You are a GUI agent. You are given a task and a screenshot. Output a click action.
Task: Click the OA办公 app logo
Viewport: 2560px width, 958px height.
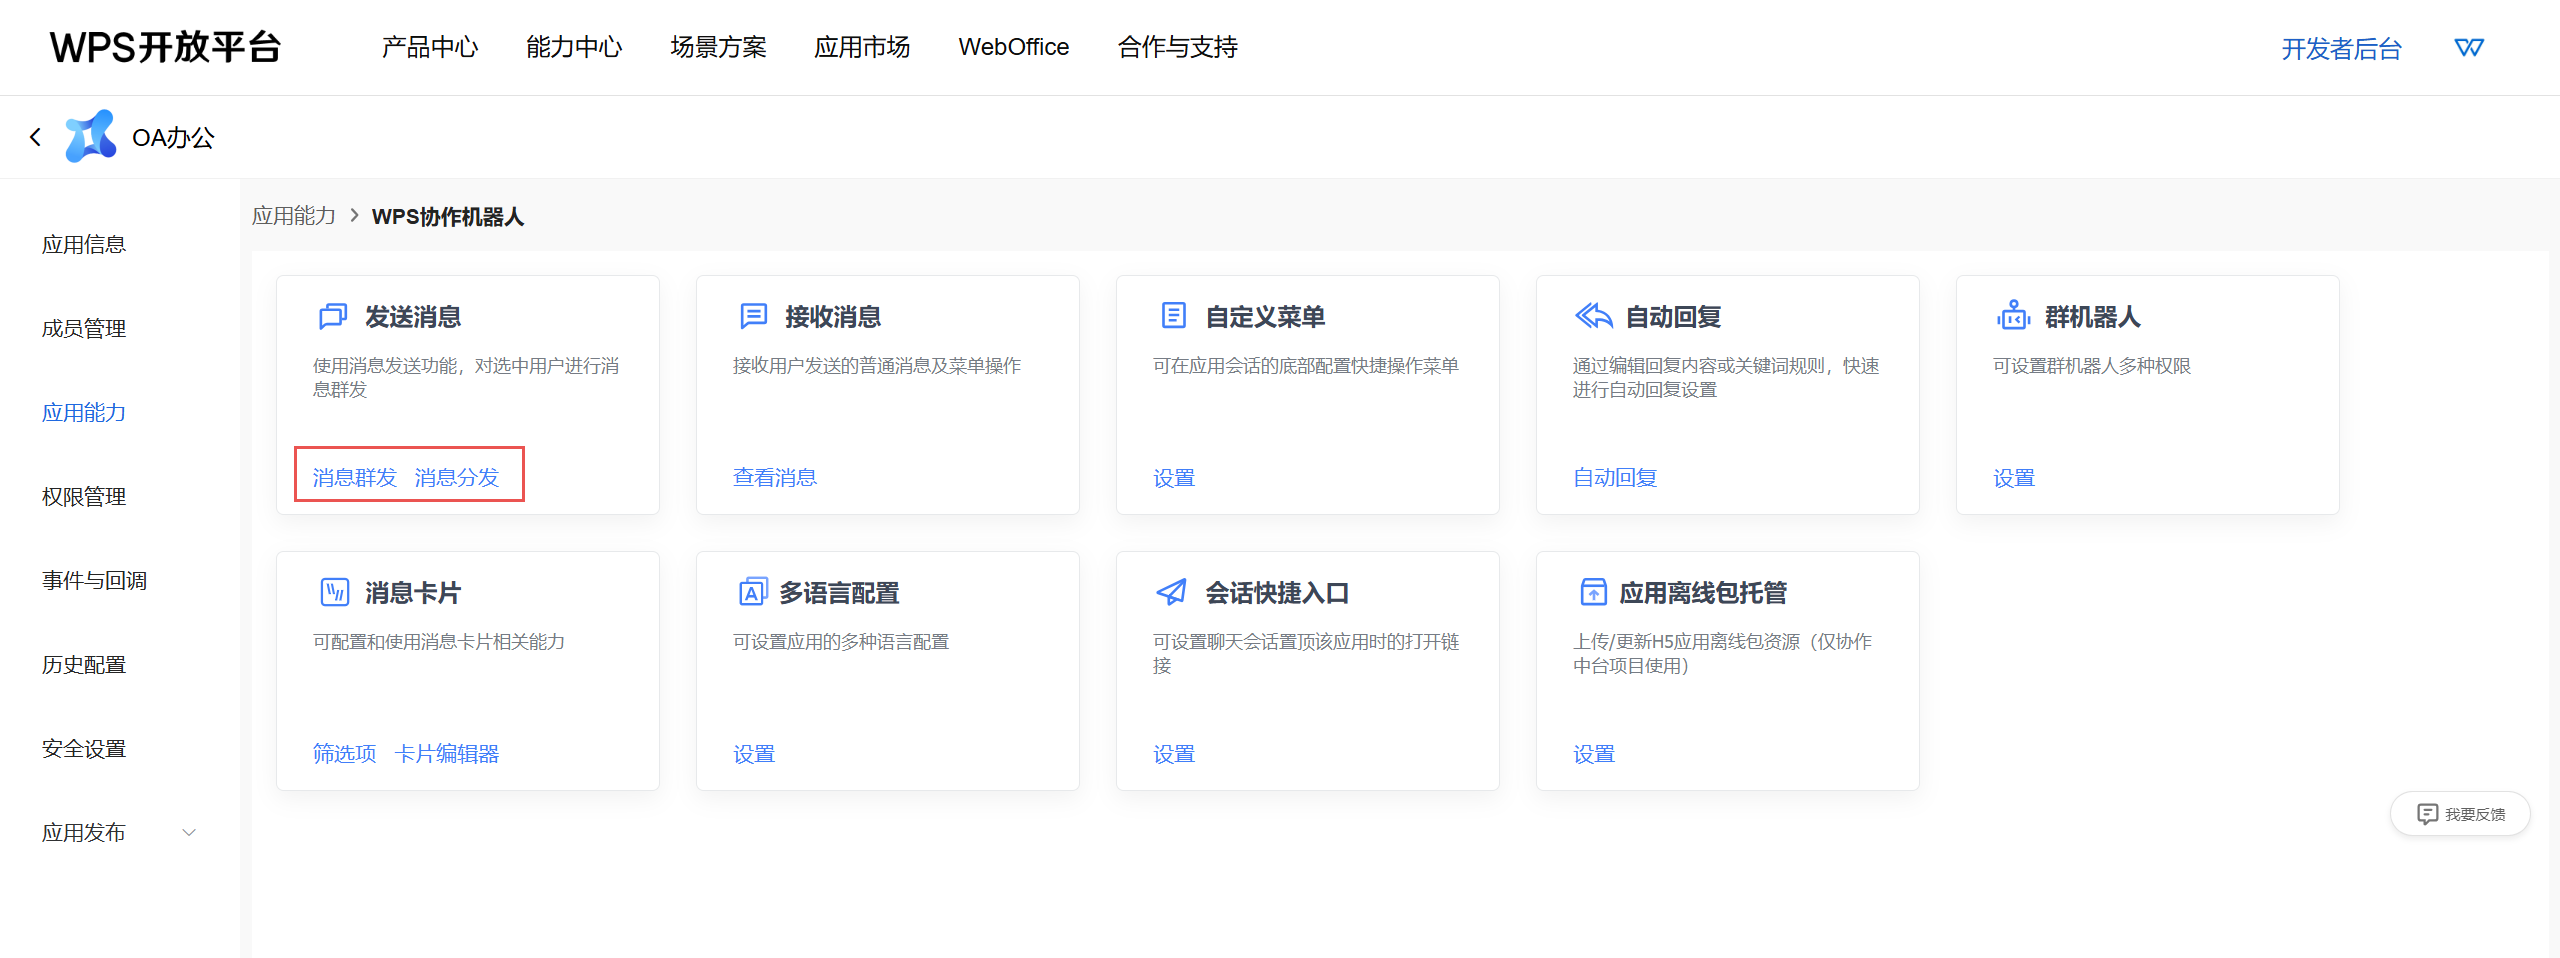[90, 135]
